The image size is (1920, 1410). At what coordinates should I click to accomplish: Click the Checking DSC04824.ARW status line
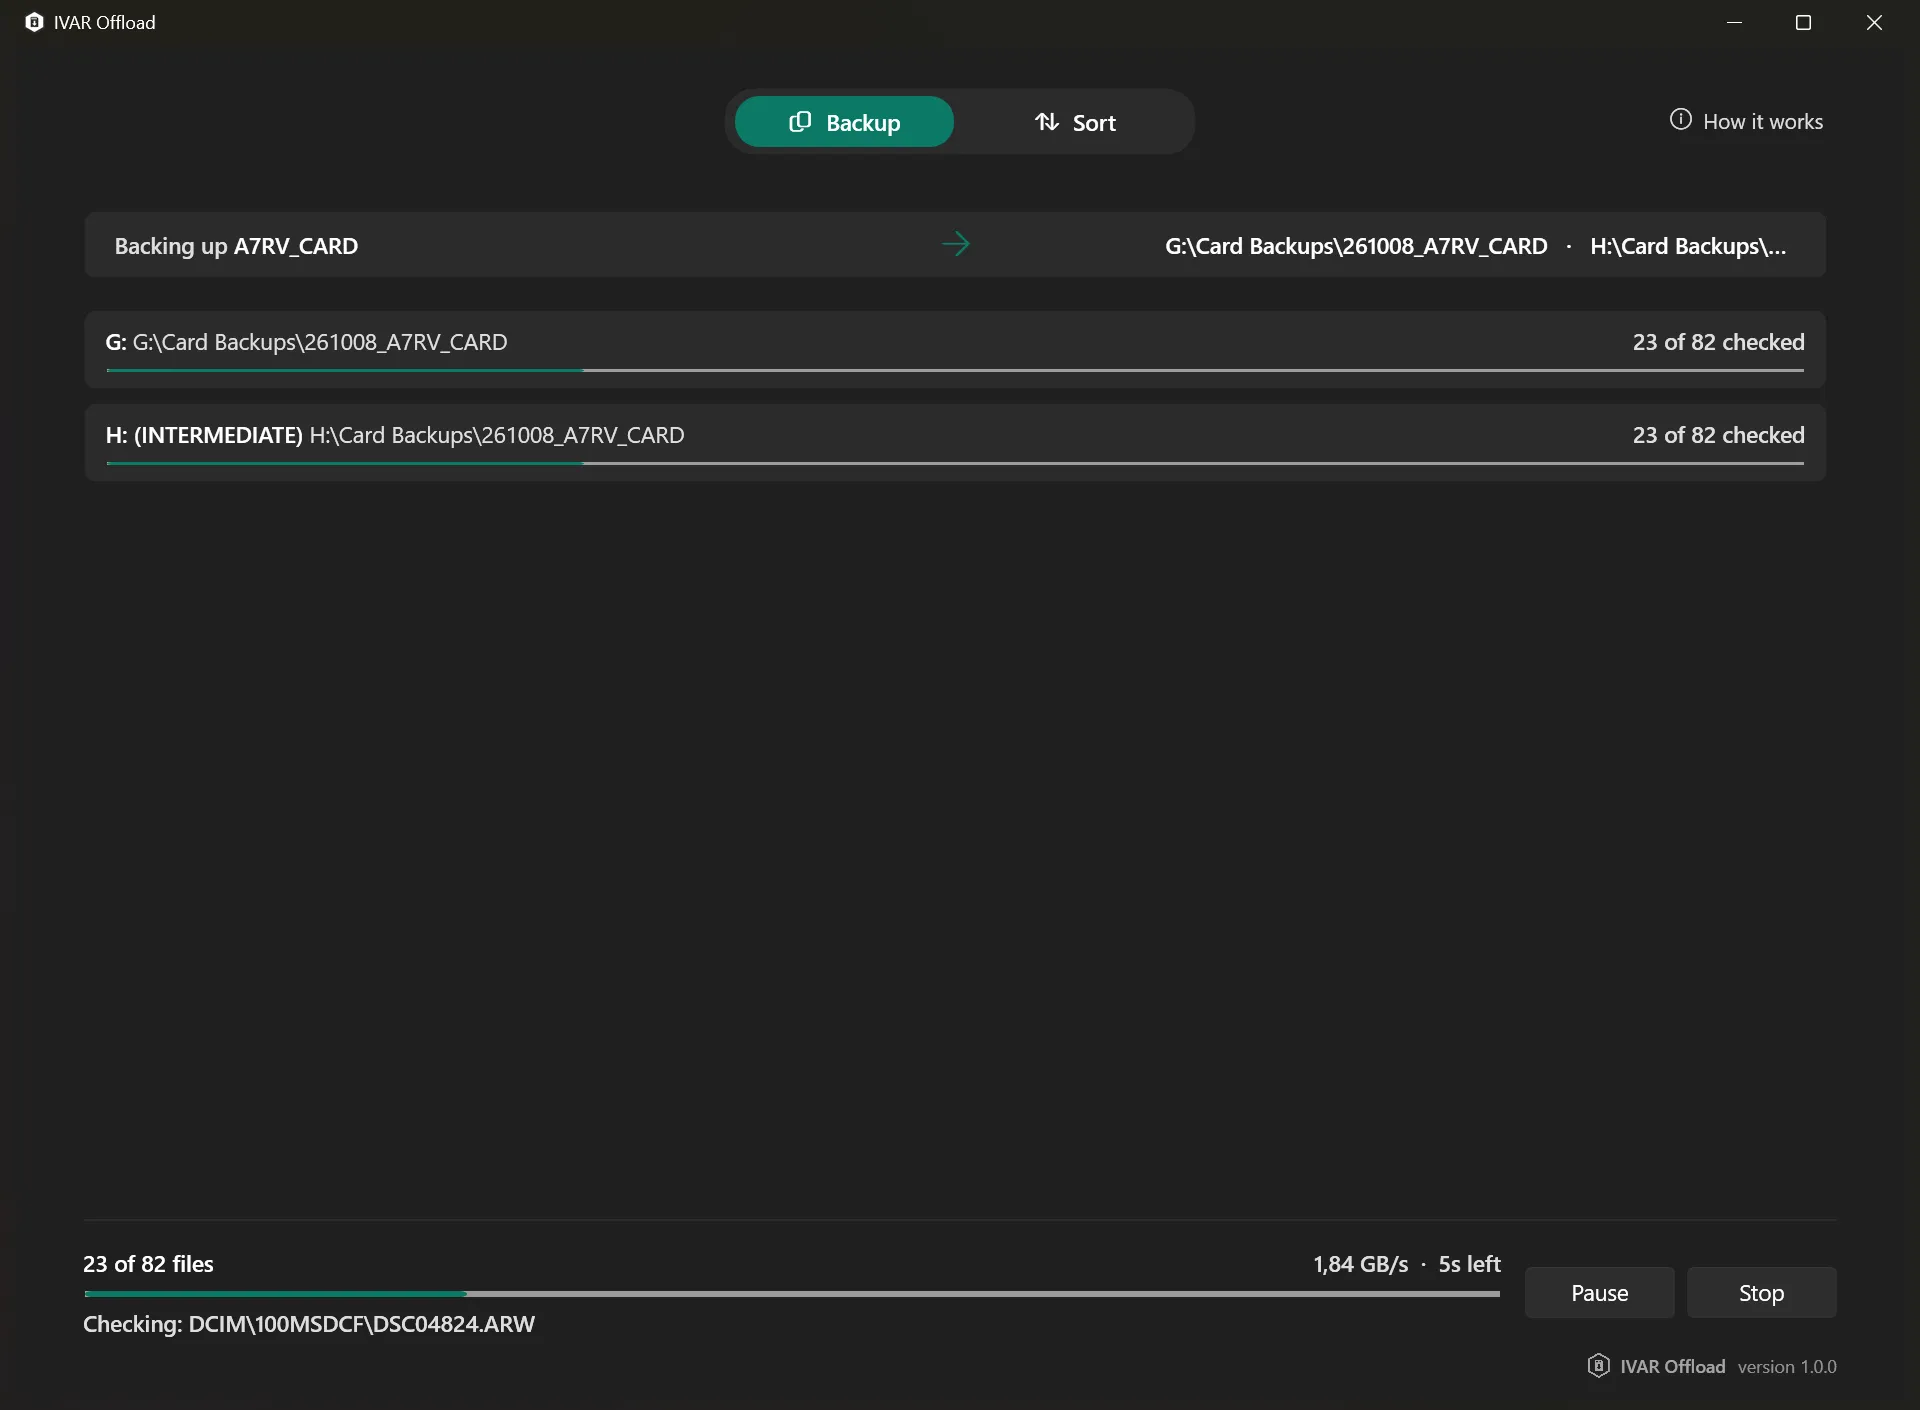tap(309, 1324)
